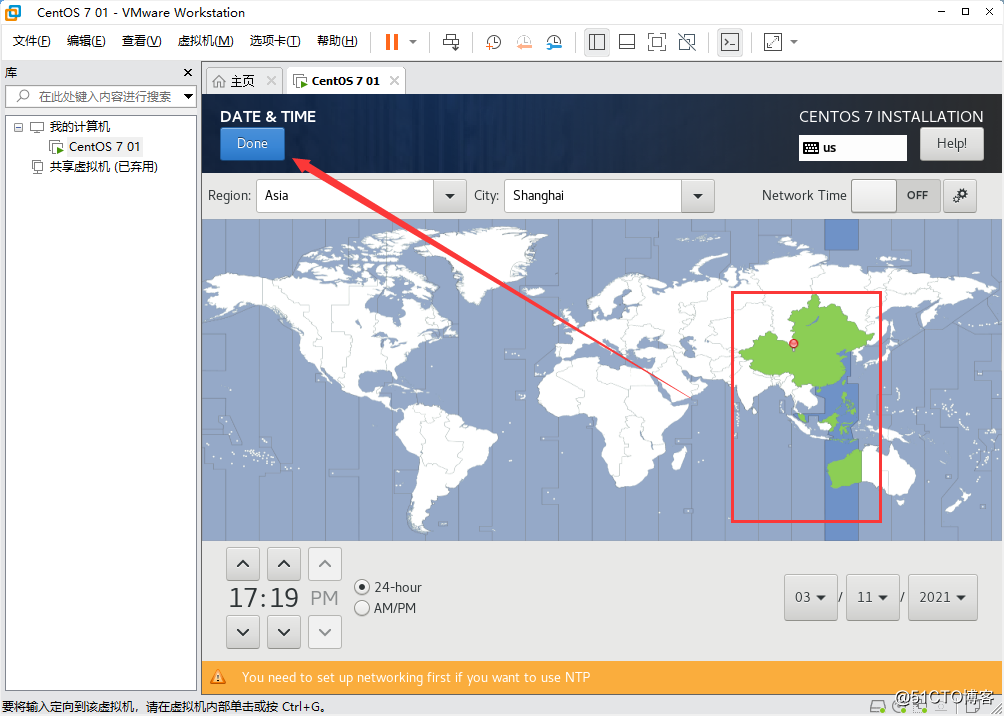Decrease the minutes value
This screenshot has width=1004, height=716.
(x=284, y=632)
